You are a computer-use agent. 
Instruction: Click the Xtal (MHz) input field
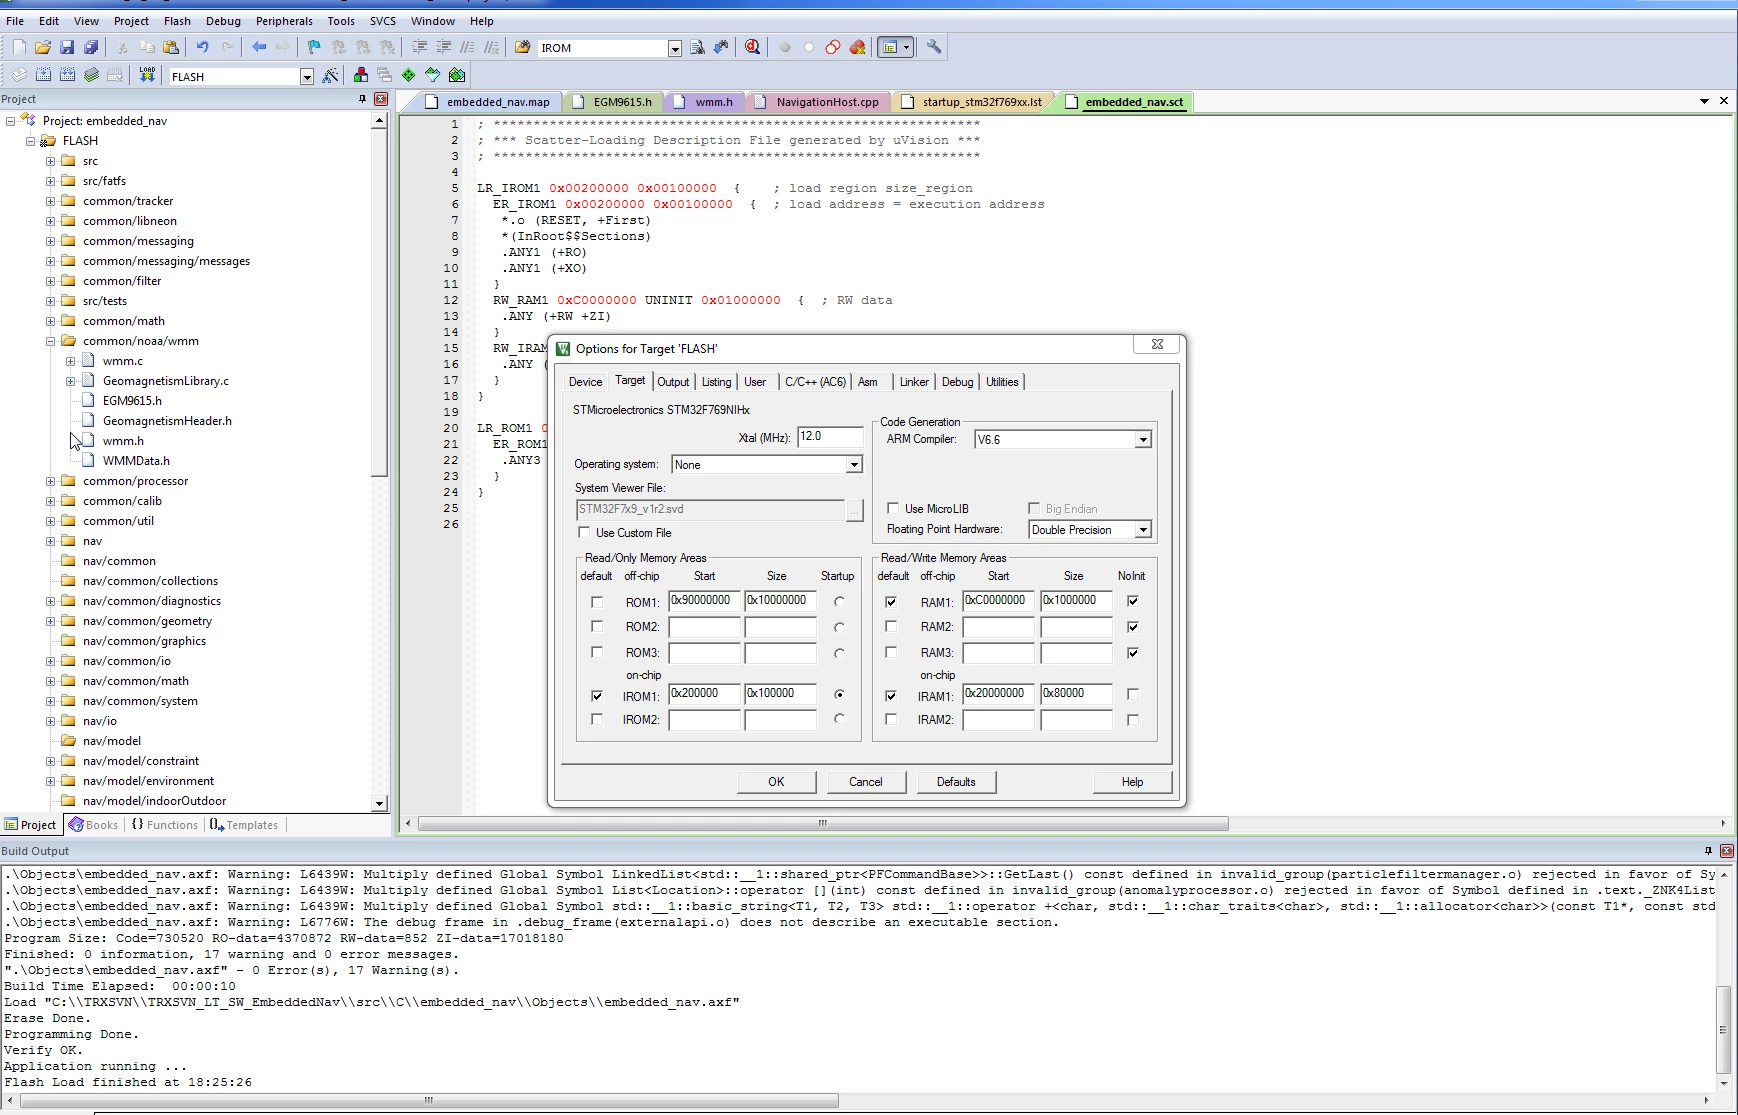829,437
